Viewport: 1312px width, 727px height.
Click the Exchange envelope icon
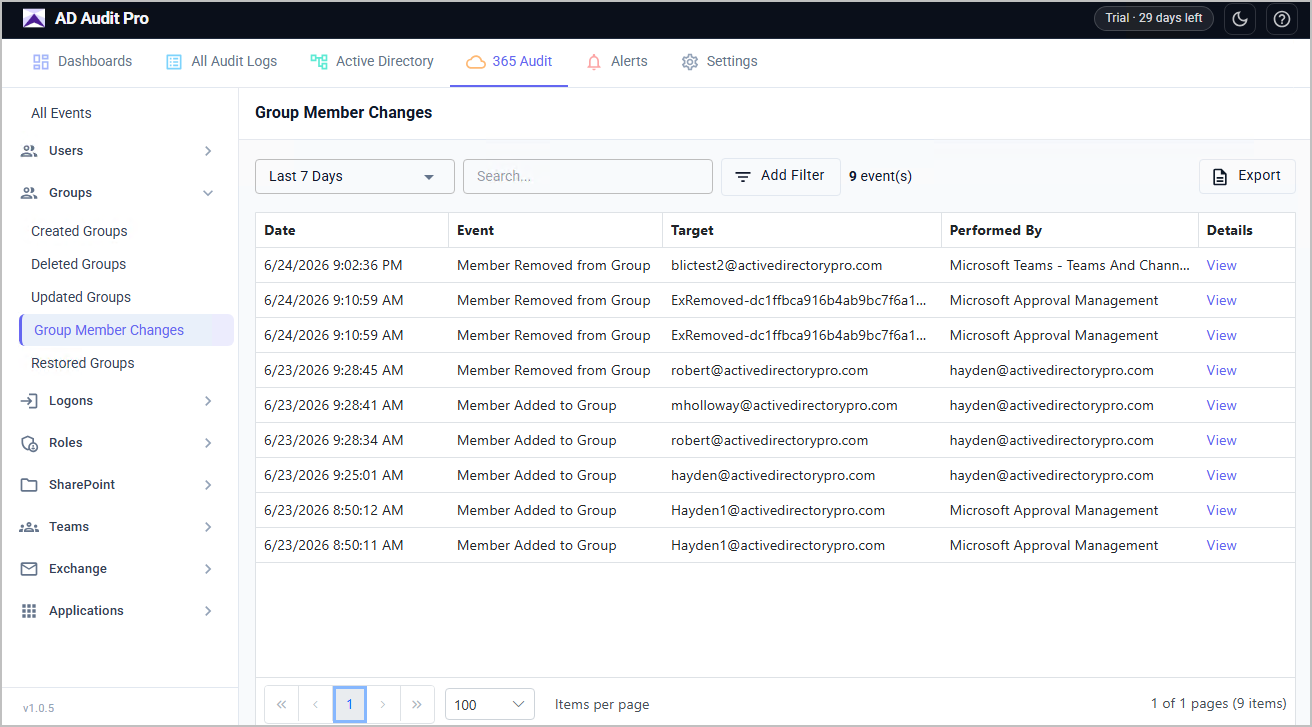click(29, 569)
